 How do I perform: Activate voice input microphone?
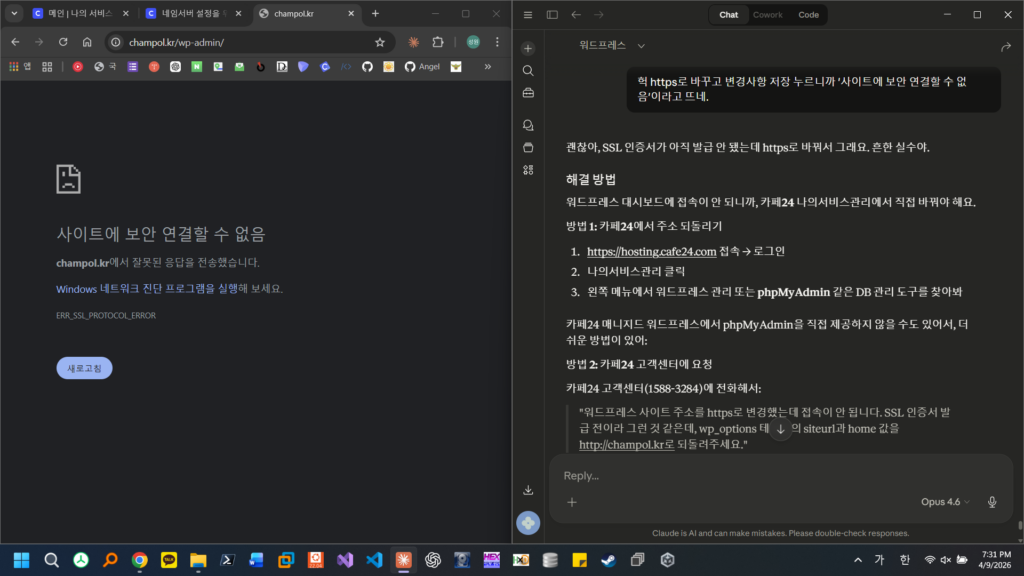click(991, 502)
